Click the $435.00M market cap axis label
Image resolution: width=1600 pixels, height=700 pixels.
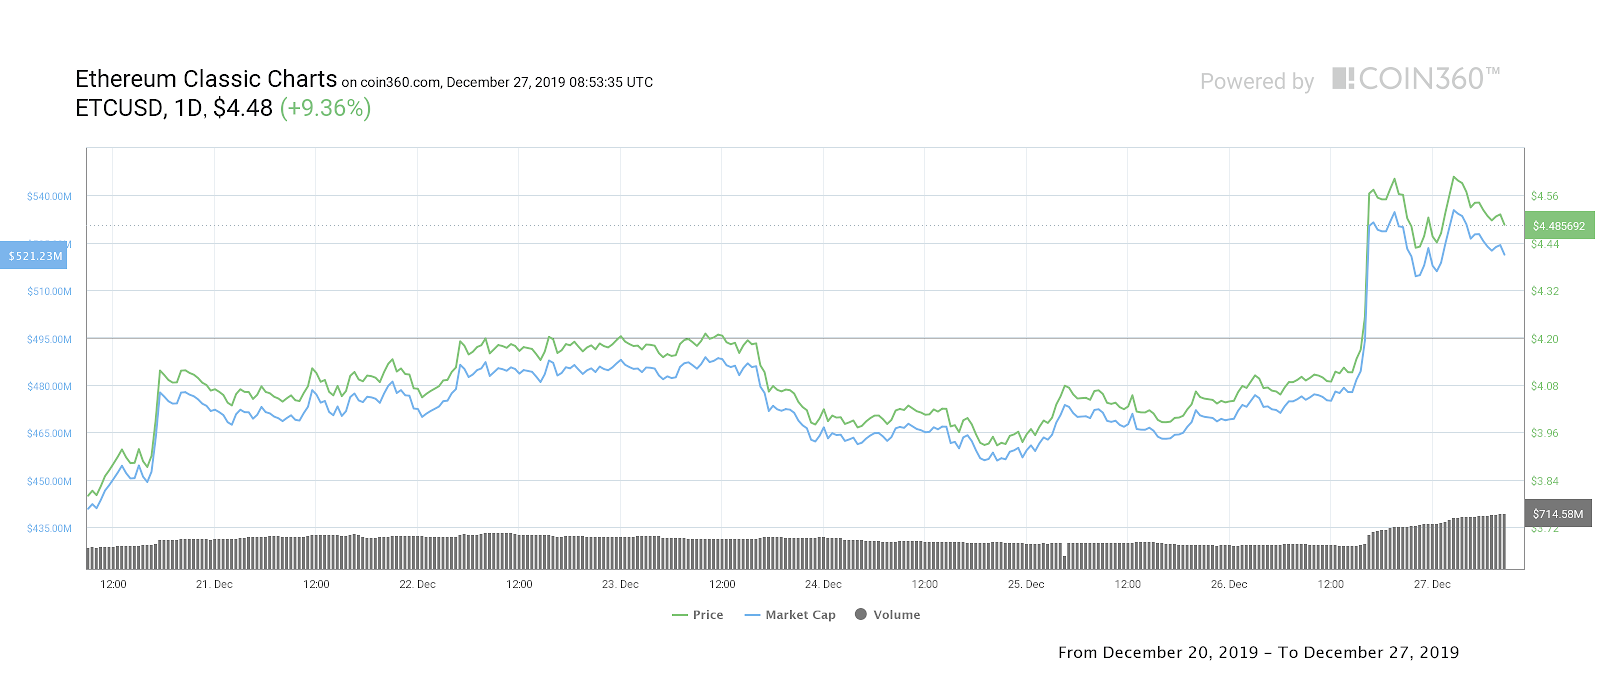[49, 528]
